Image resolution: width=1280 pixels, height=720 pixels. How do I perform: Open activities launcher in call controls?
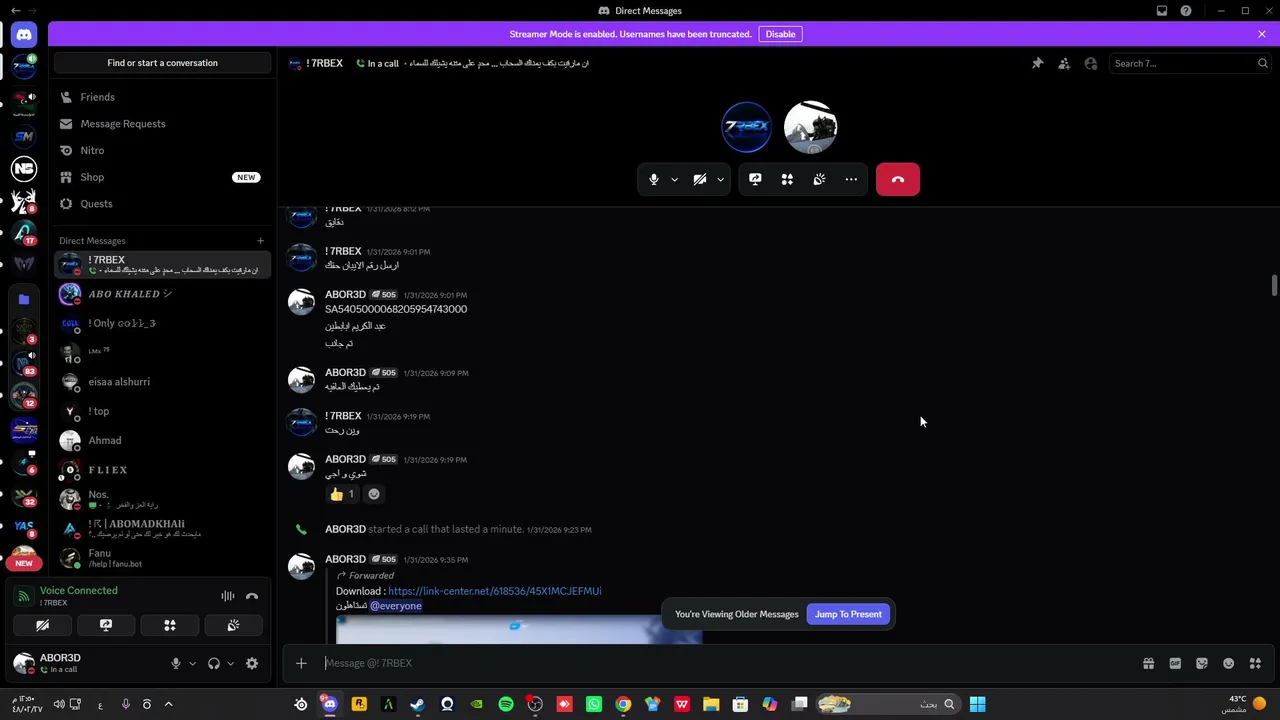point(787,179)
